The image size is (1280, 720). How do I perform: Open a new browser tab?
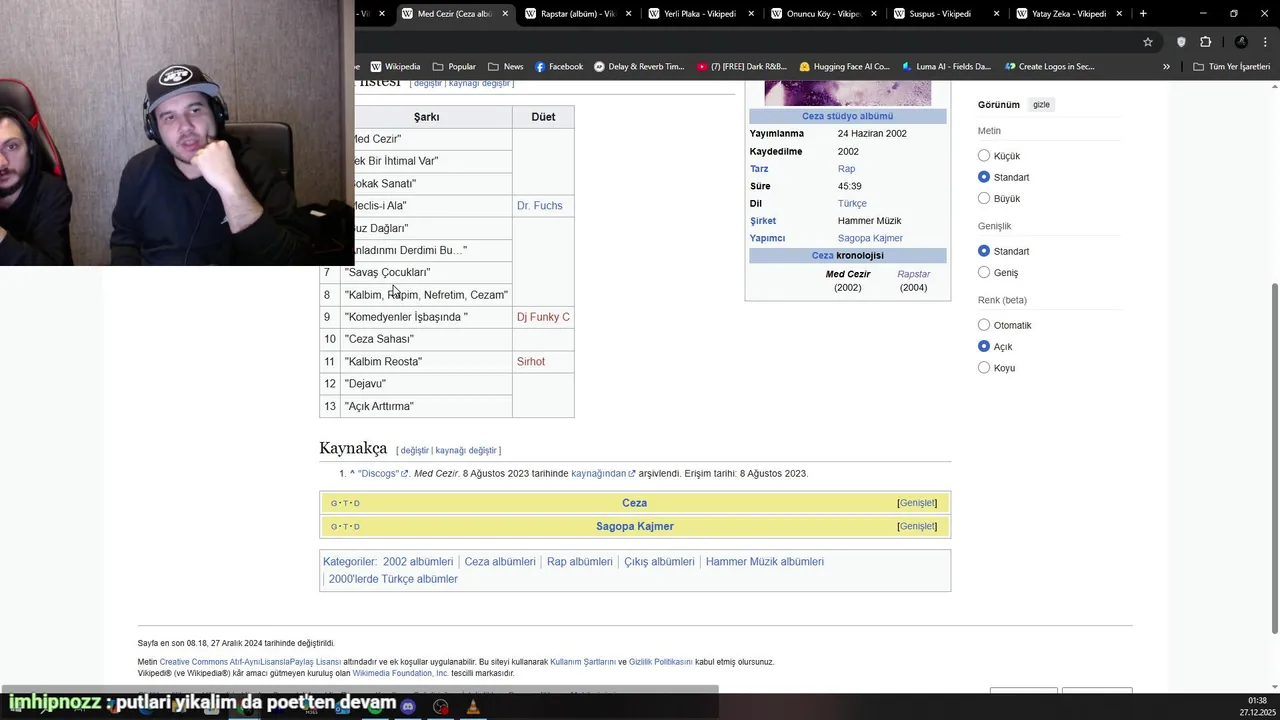coord(1143,14)
